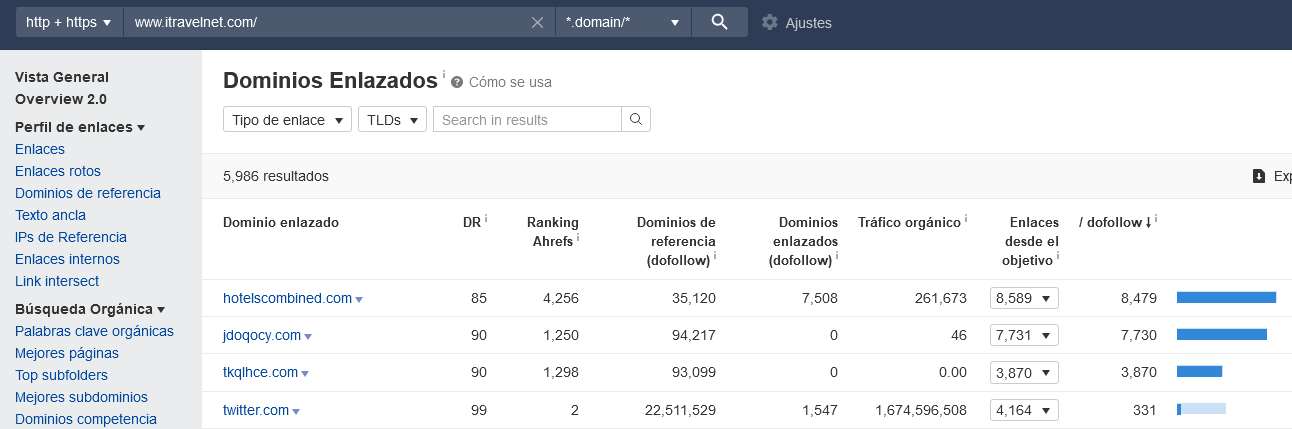
Task: Click the 261,673 organic traffic value
Action: [941, 298]
